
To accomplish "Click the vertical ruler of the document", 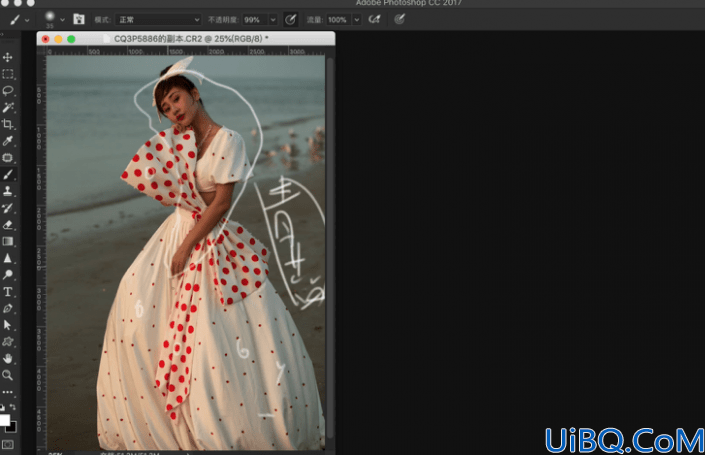I will click(42, 252).
